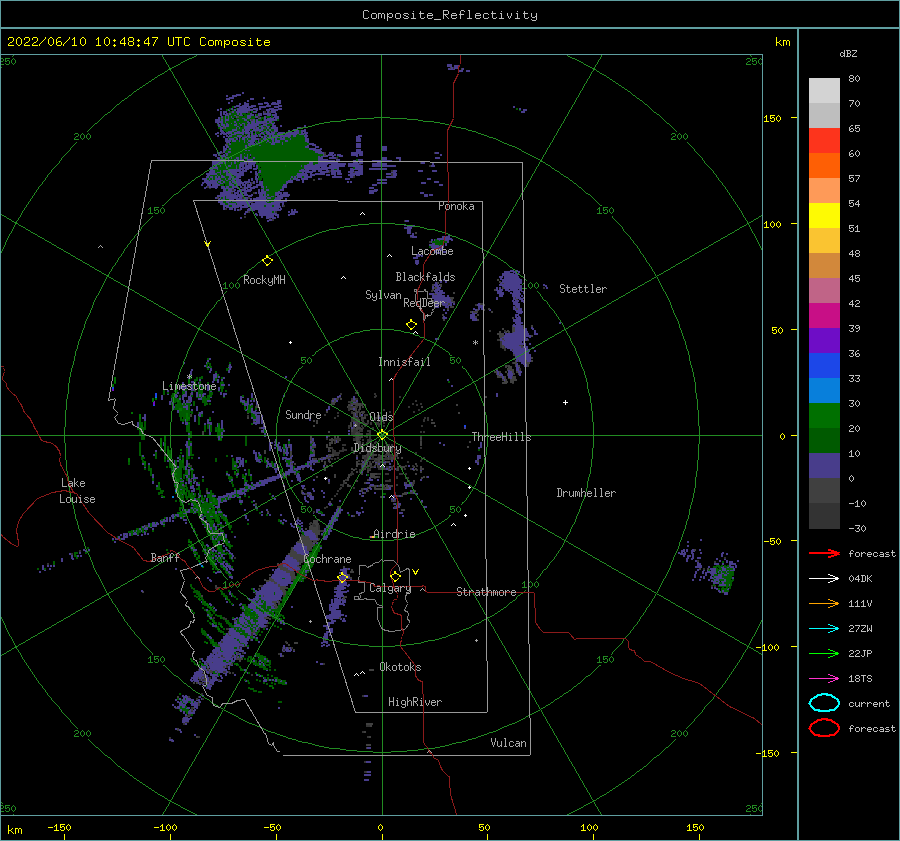The image size is (900, 841).
Task: Click the Innisfail label
Action: point(404,362)
